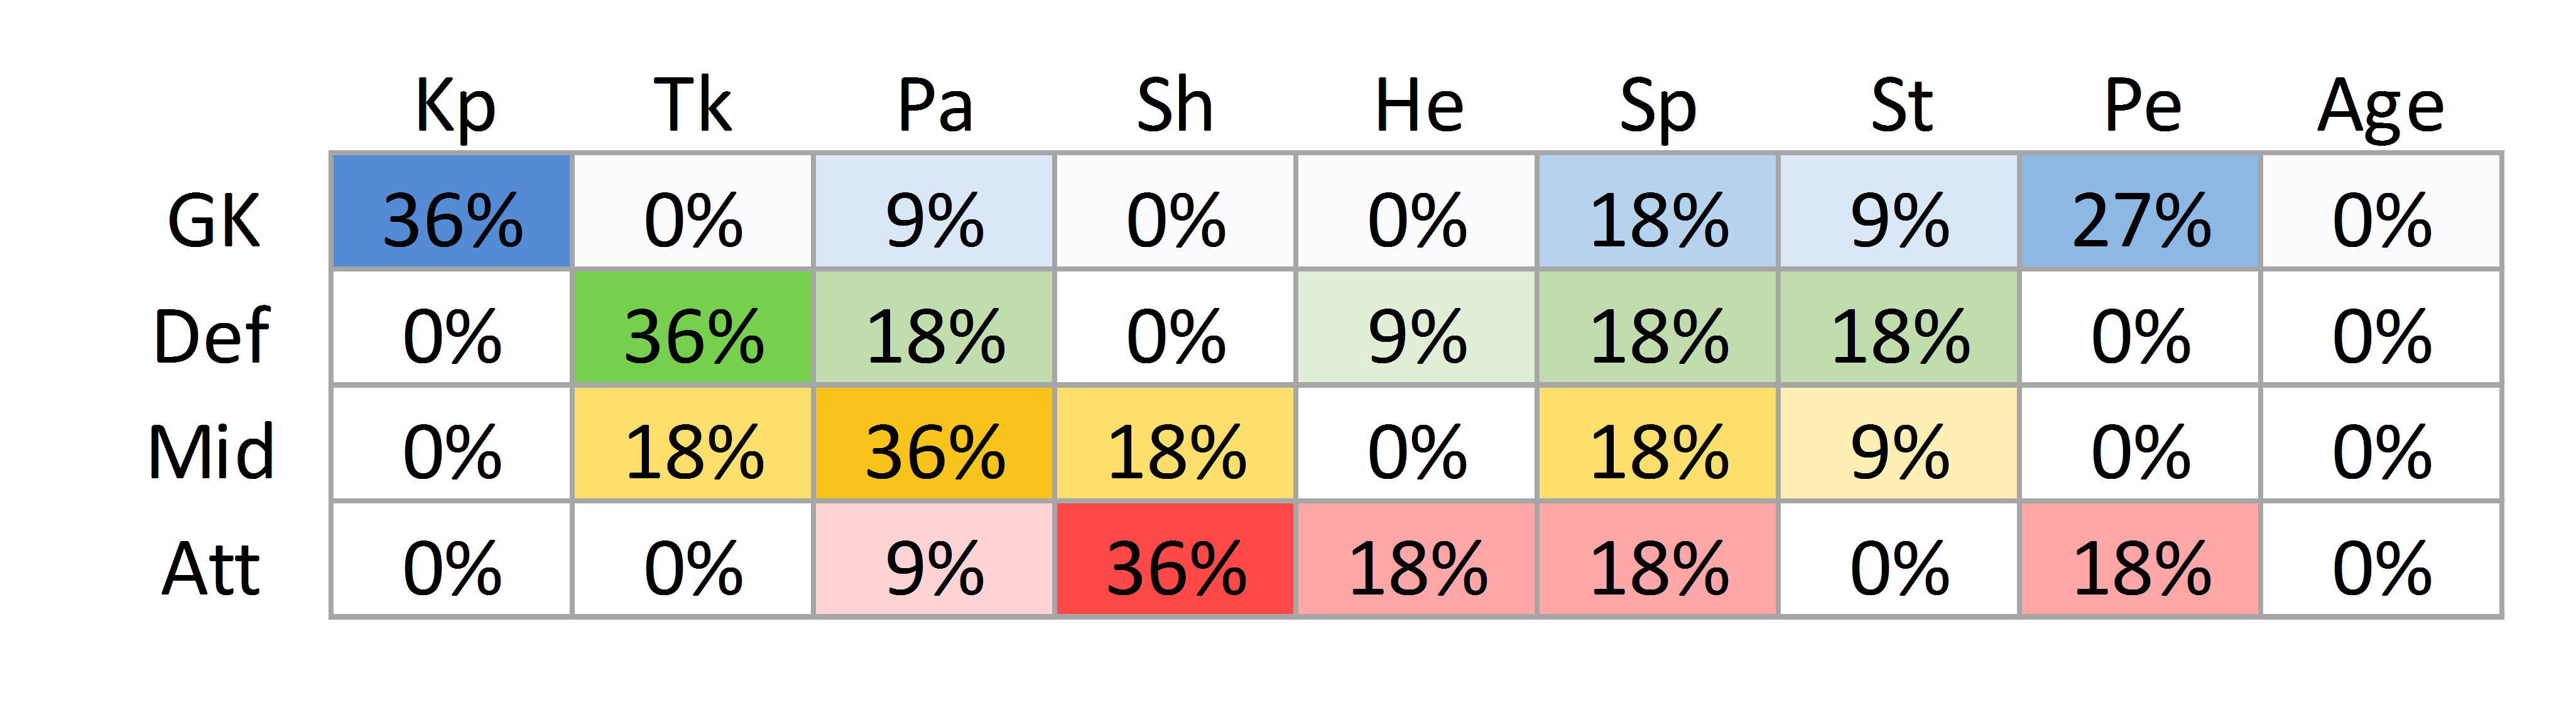Select the He column header
Screen dimensions: 2576x707
click(x=1418, y=105)
